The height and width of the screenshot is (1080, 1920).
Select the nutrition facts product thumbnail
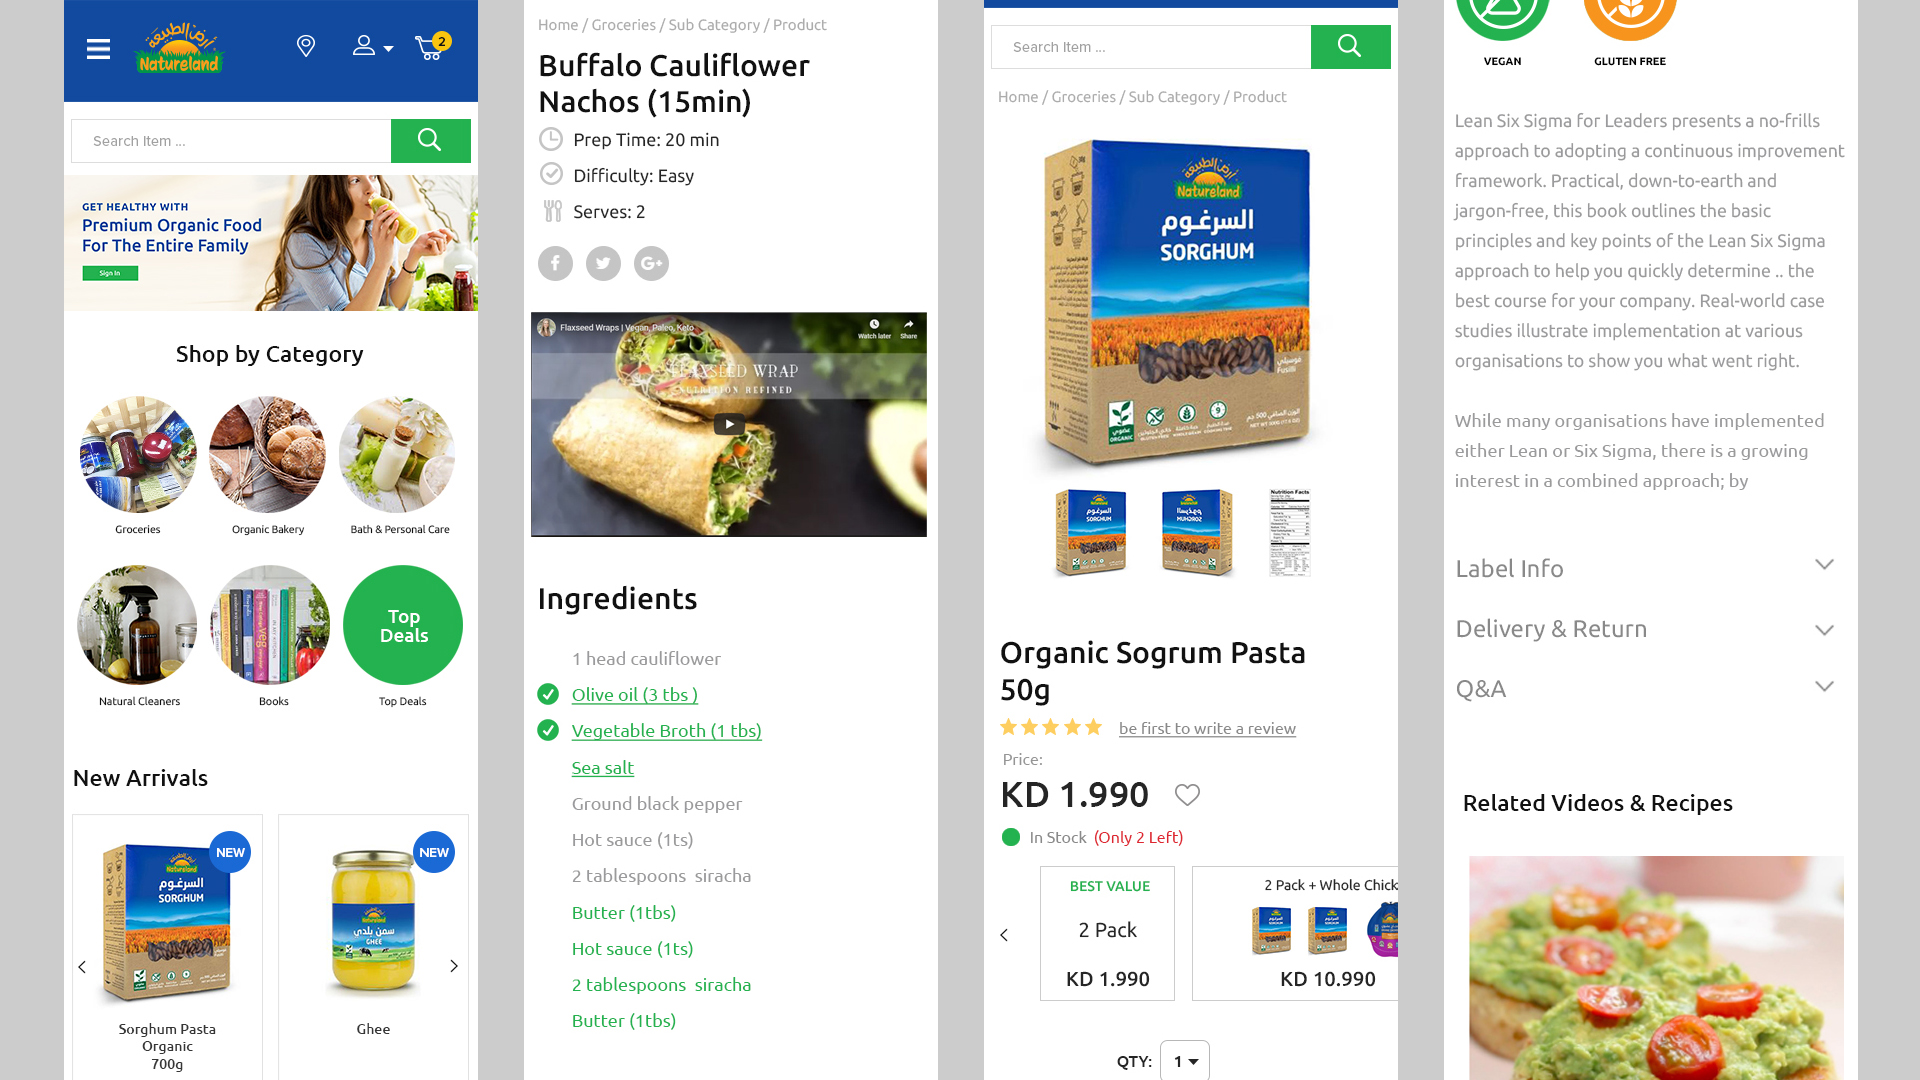(x=1289, y=533)
